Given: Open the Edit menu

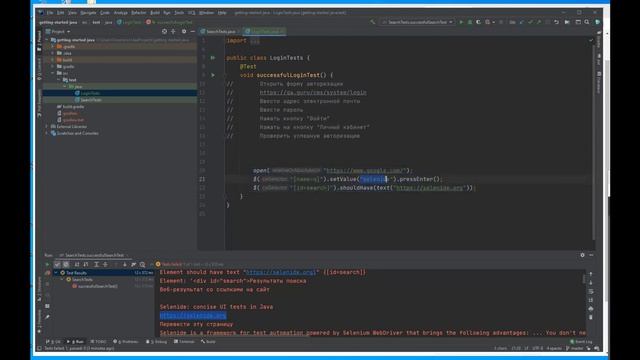Looking at the screenshot, I should (60, 13).
